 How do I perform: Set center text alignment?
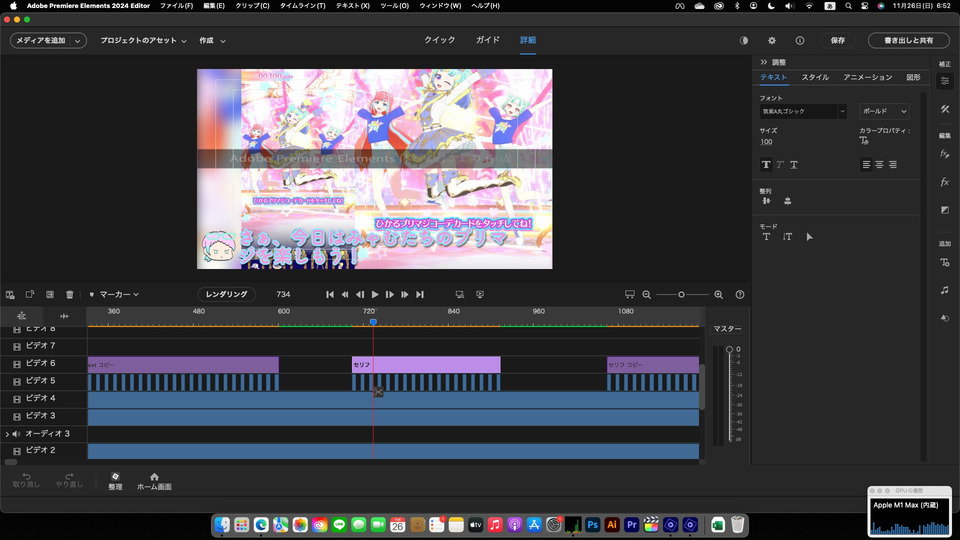(879, 165)
